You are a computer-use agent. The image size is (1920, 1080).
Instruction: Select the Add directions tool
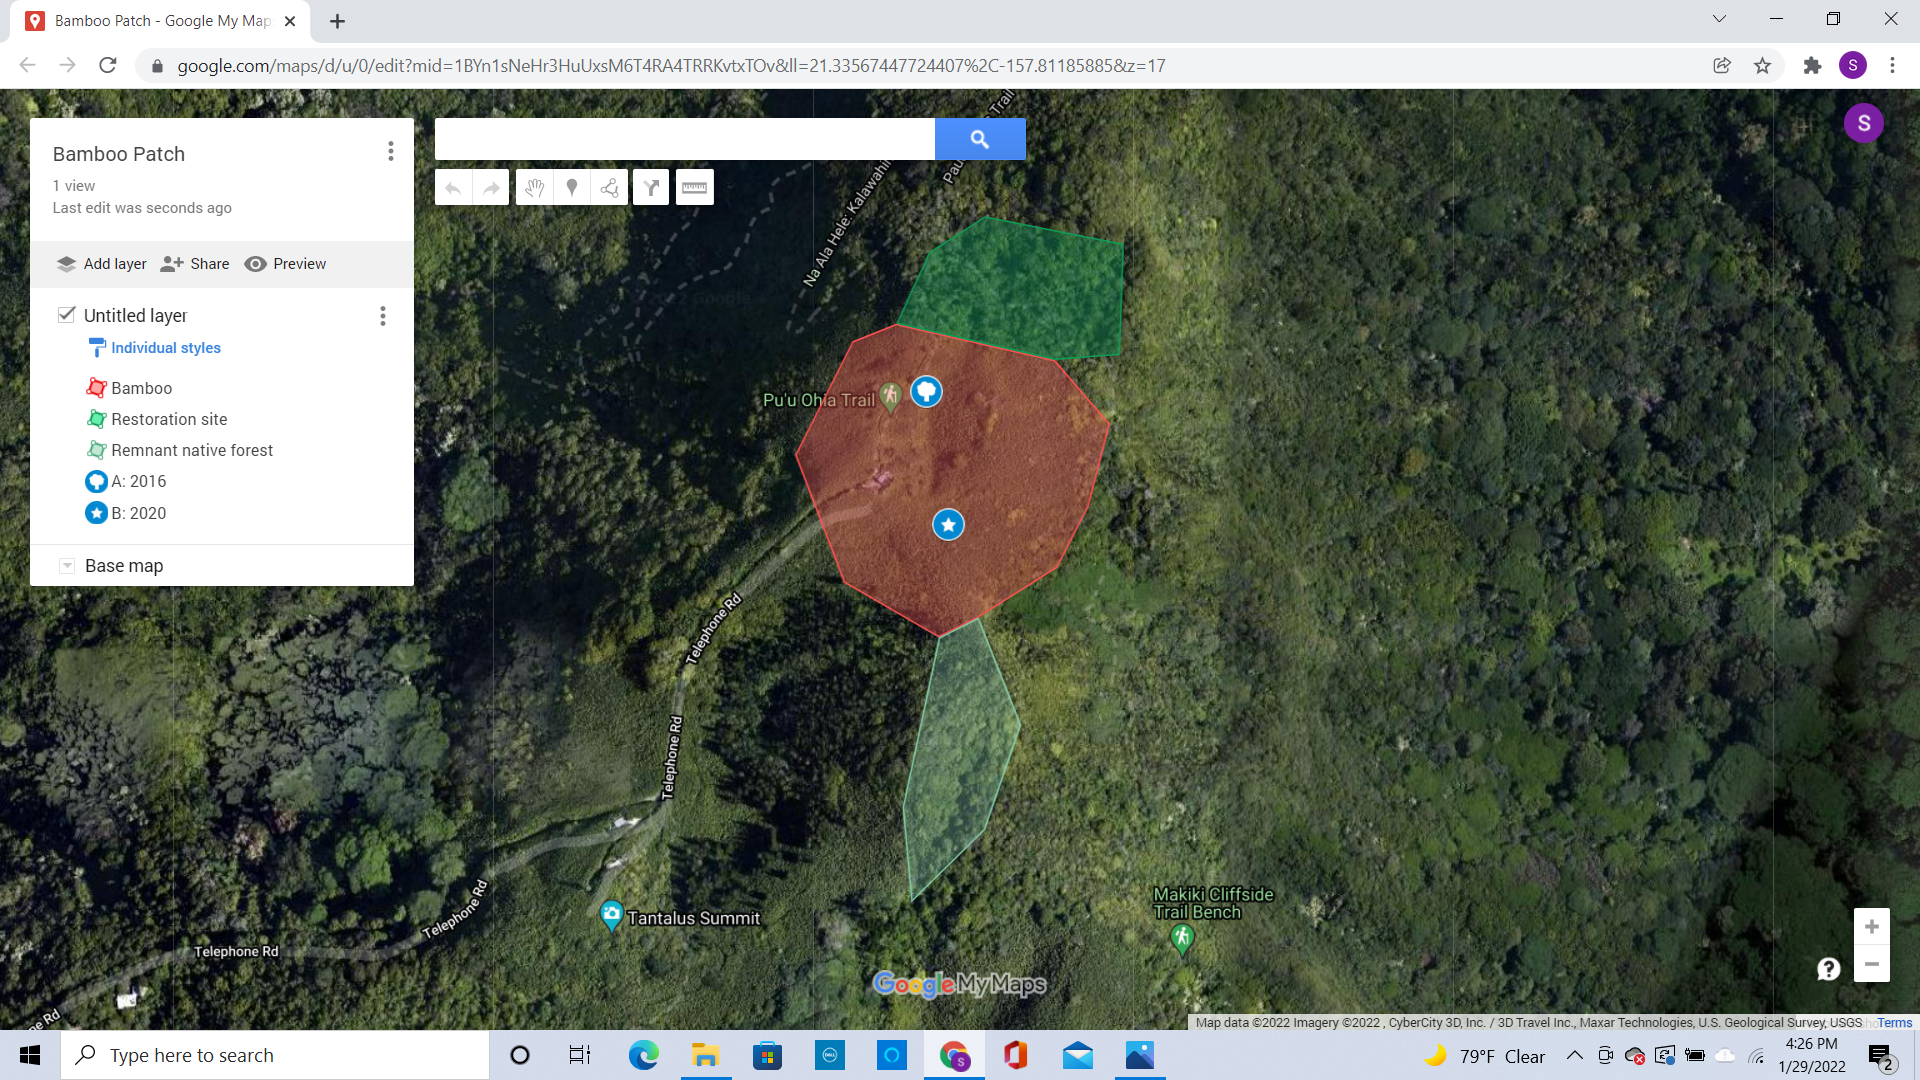click(651, 188)
